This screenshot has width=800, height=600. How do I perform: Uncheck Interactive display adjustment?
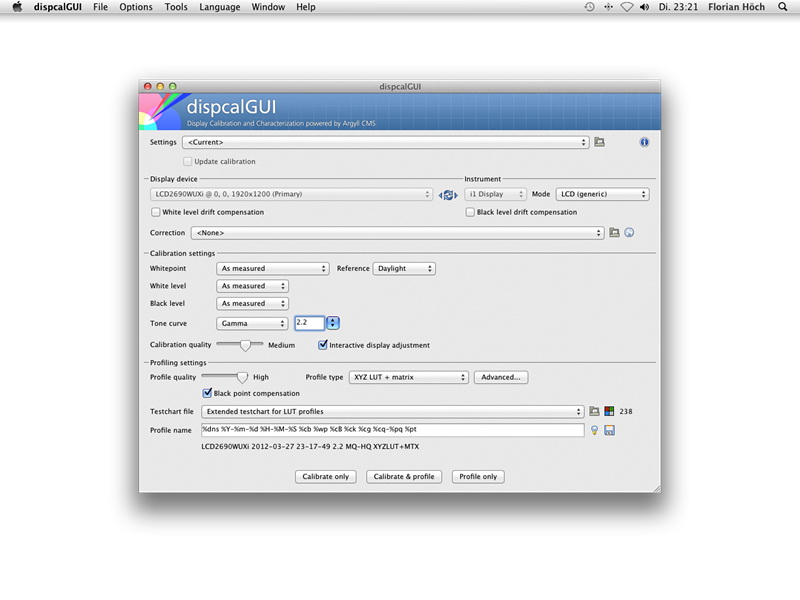point(322,345)
